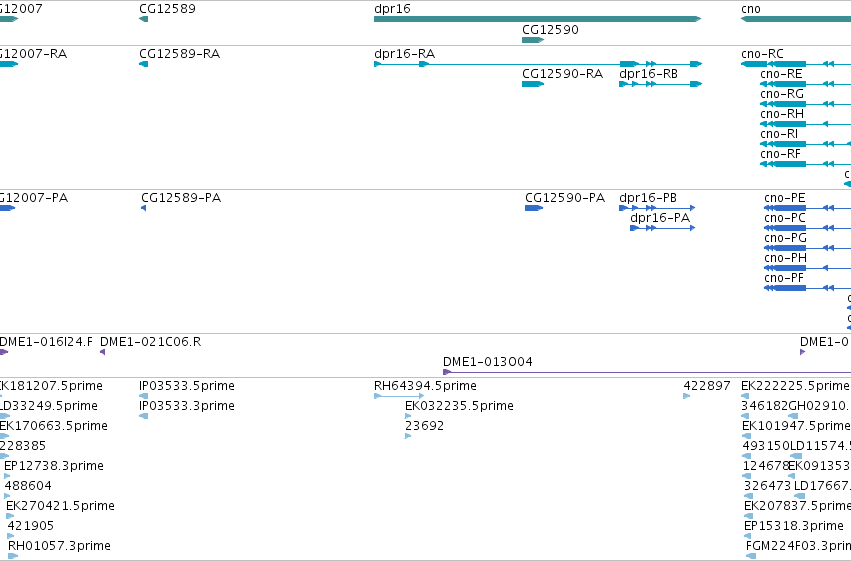The height and width of the screenshot is (561, 851).
Task: Select the CG12589-RA transcript arrow
Action: (144, 64)
